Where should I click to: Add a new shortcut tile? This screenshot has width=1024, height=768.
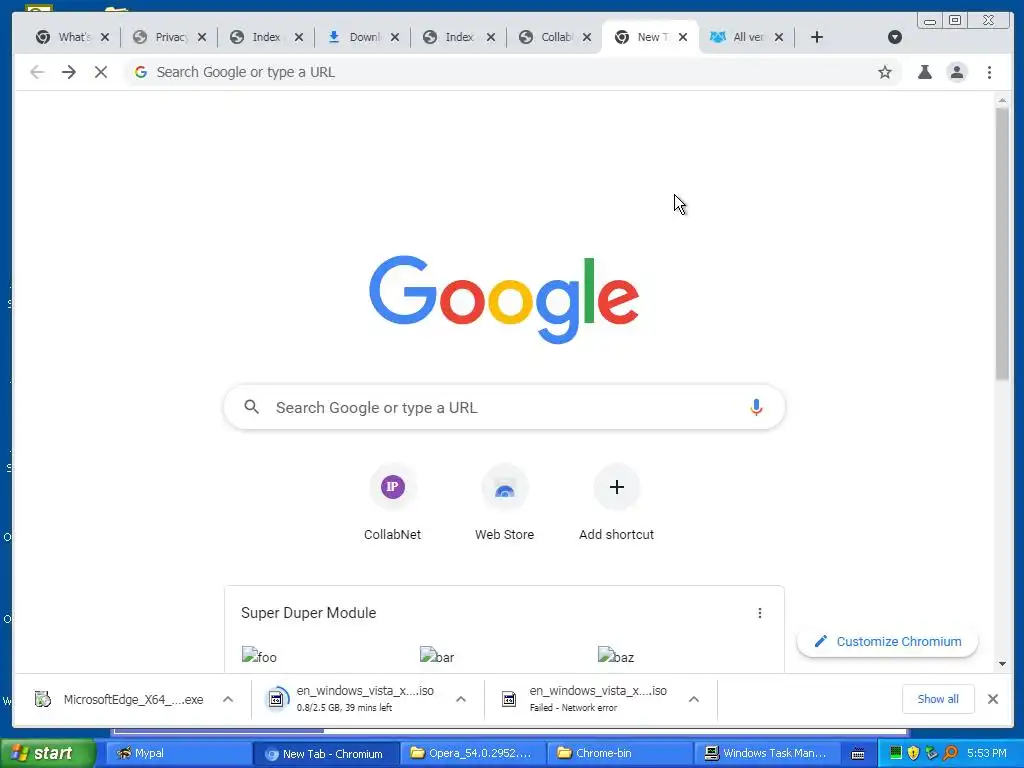click(x=616, y=504)
